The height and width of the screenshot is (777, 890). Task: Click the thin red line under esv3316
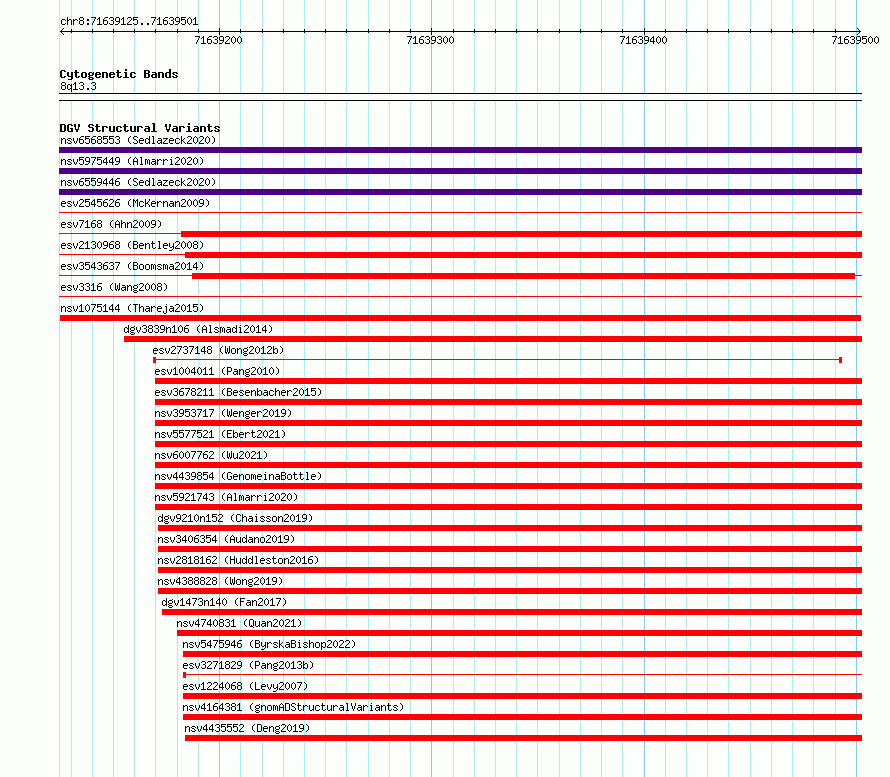click(x=460, y=297)
